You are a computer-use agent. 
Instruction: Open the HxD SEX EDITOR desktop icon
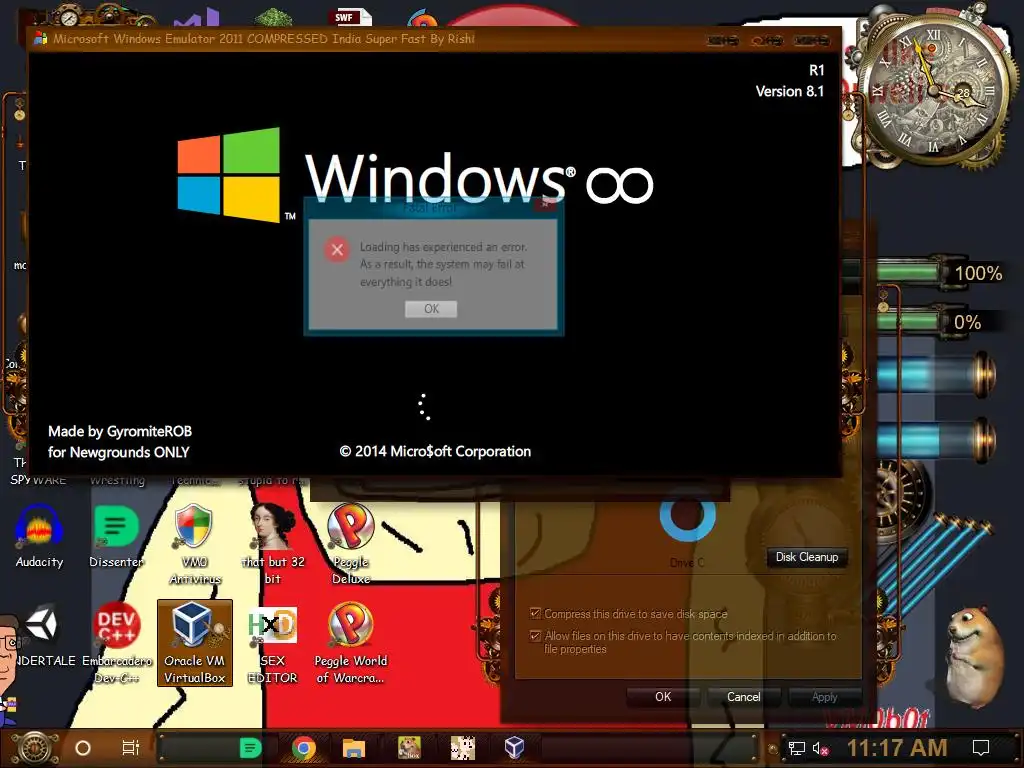point(273,643)
